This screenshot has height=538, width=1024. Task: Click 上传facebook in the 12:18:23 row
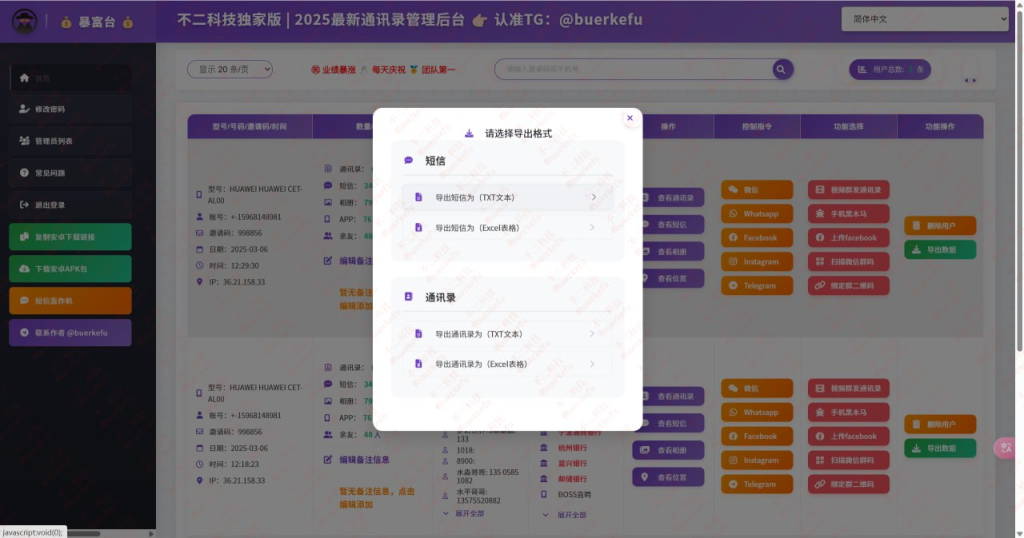click(848, 436)
